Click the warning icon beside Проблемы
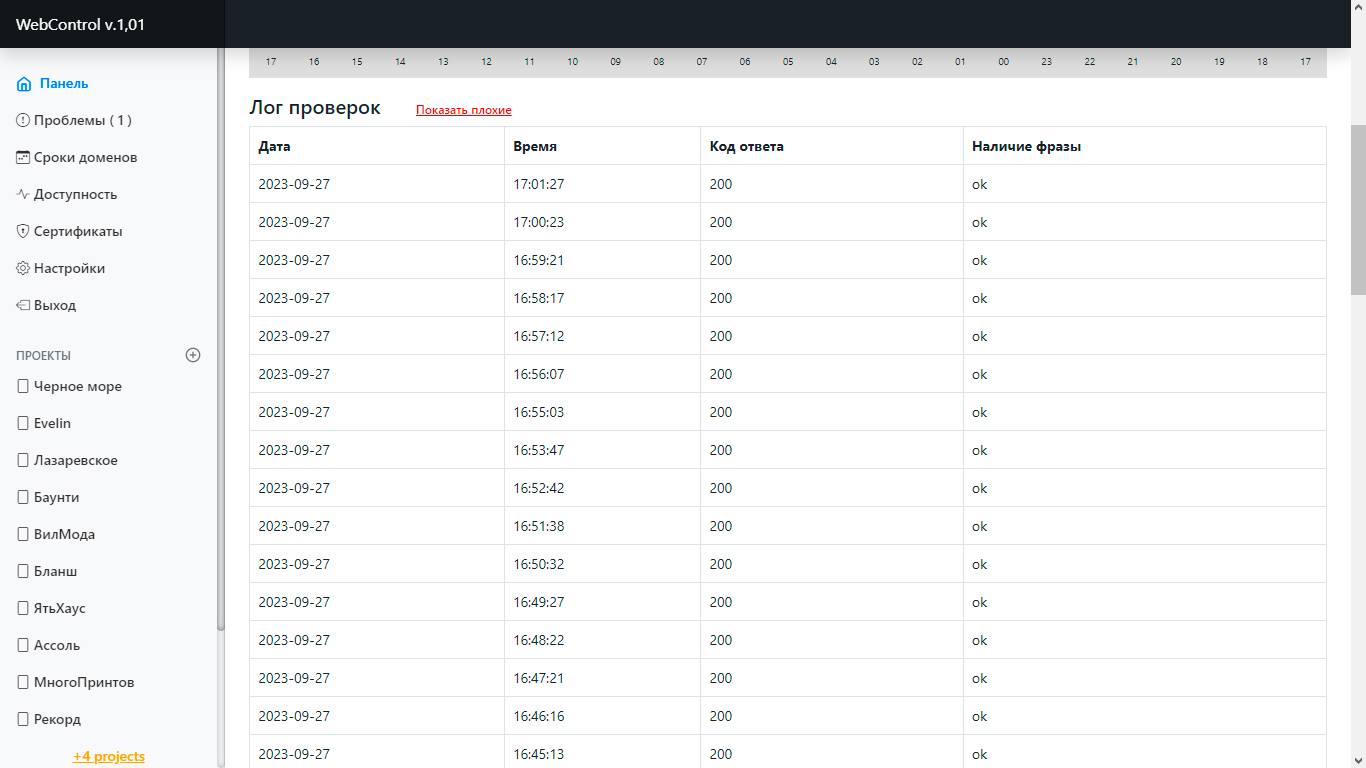Image resolution: width=1366 pixels, height=768 pixels. (23, 121)
